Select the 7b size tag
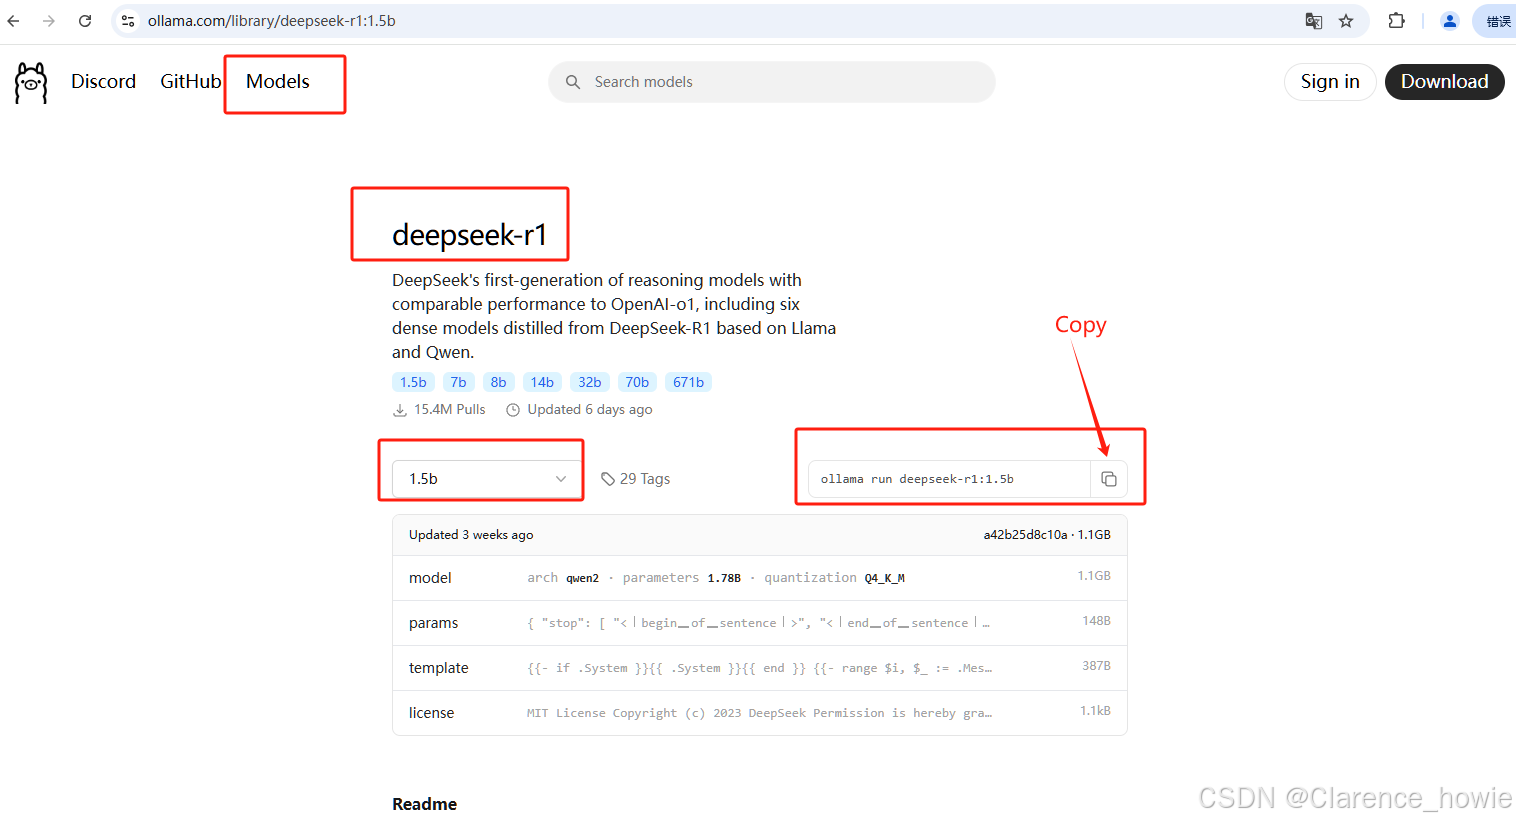Screen dimensions: 1516x824 click(x=458, y=382)
